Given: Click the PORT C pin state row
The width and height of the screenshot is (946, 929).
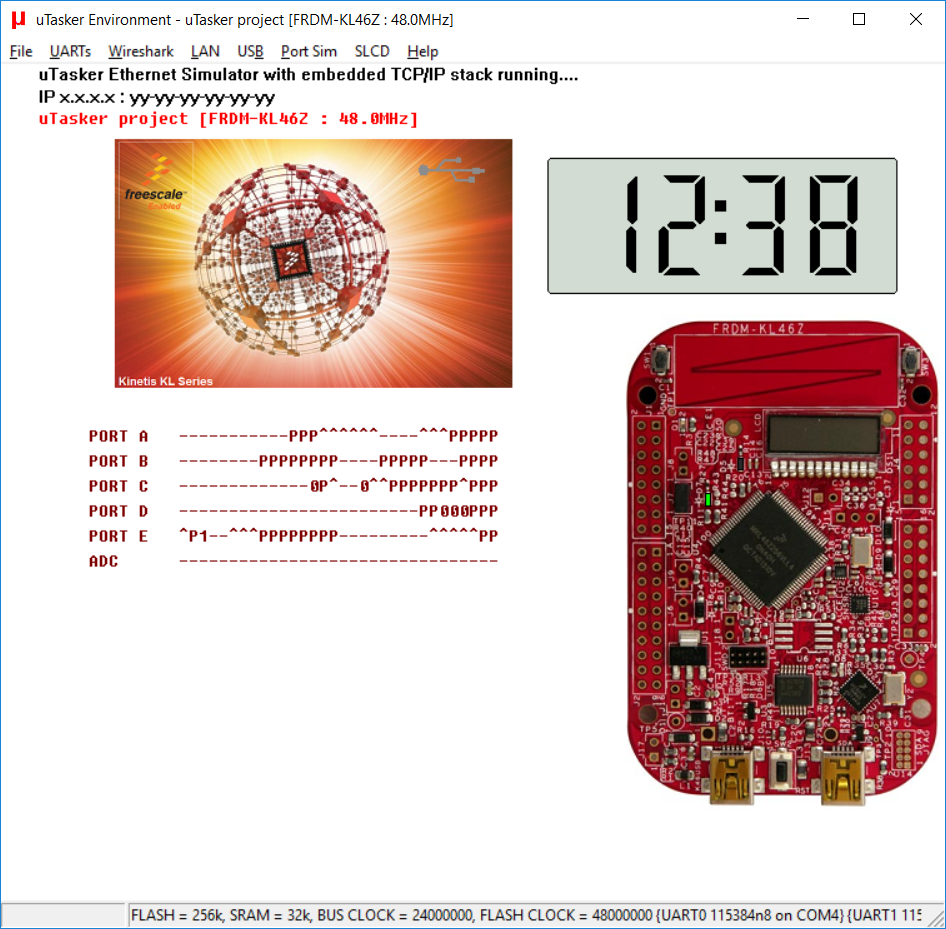Looking at the screenshot, I should coord(293,486).
